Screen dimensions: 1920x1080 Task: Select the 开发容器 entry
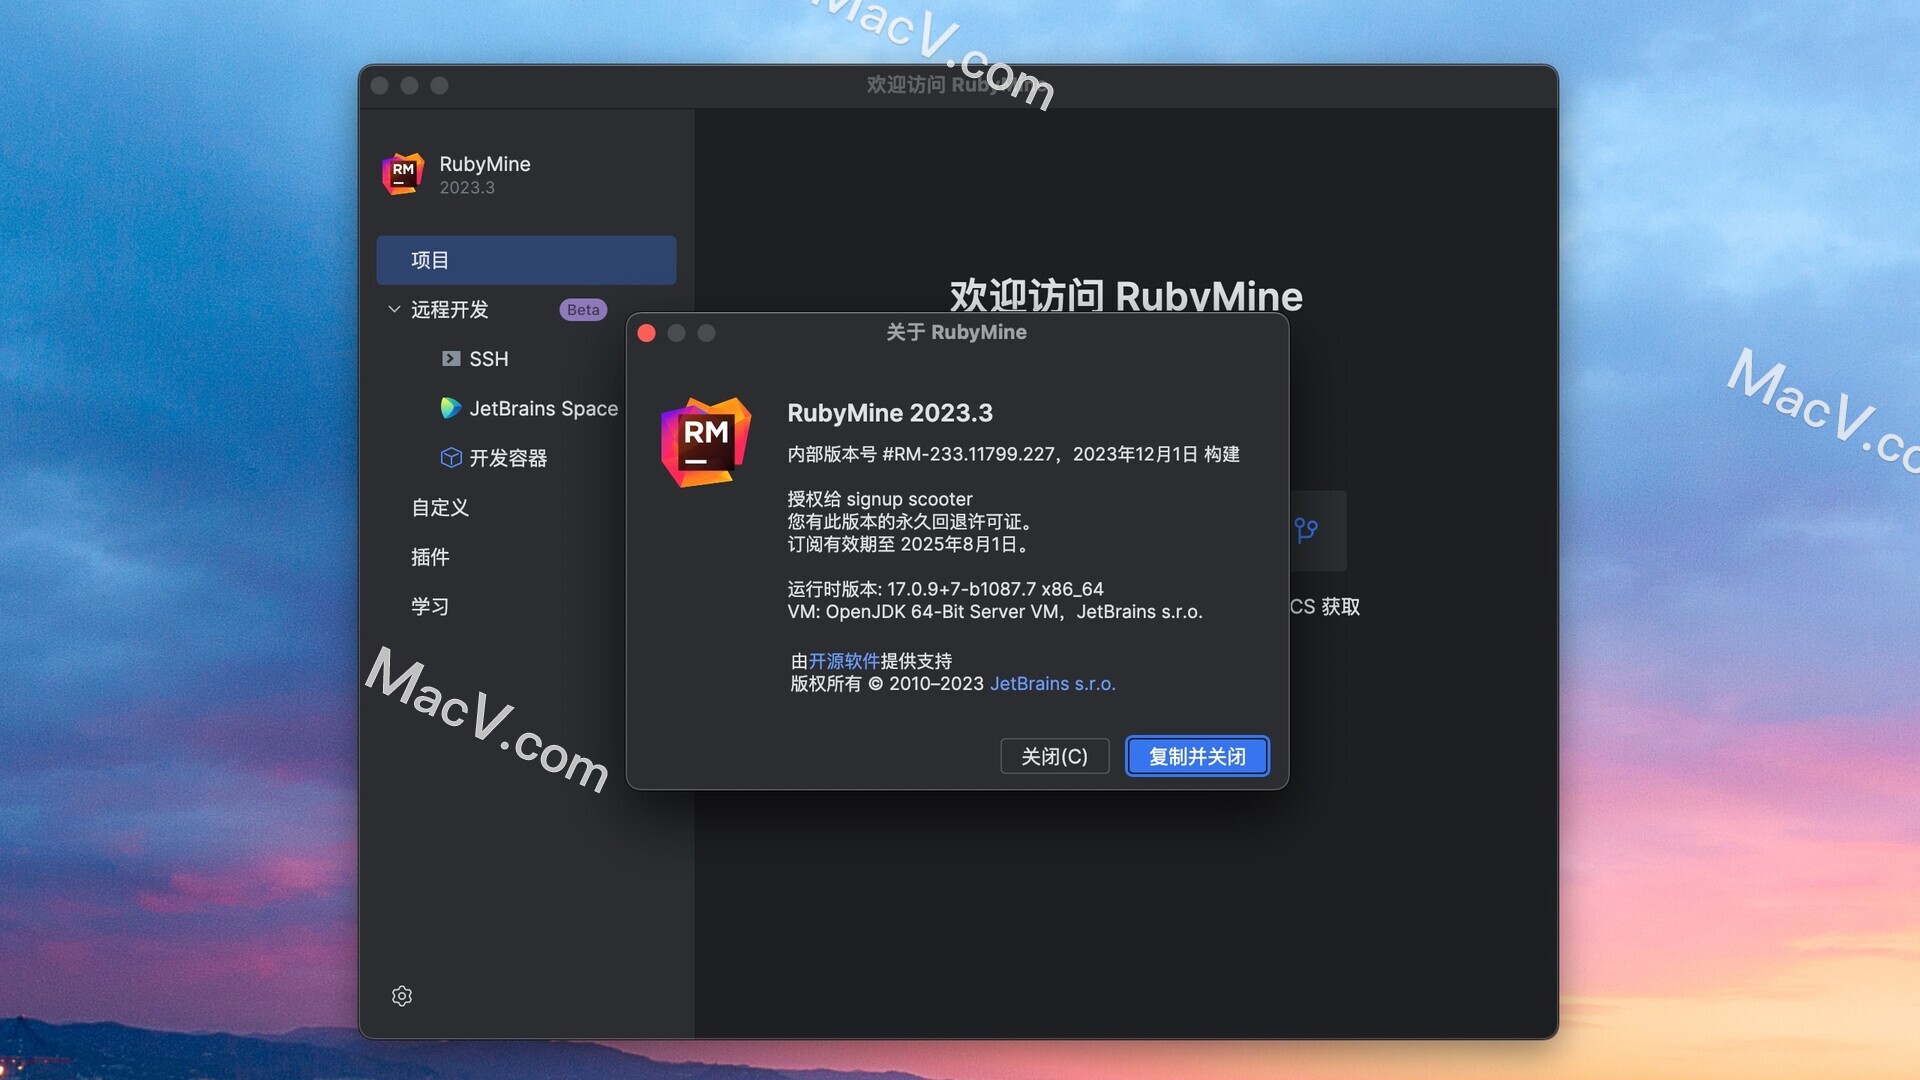pos(508,458)
